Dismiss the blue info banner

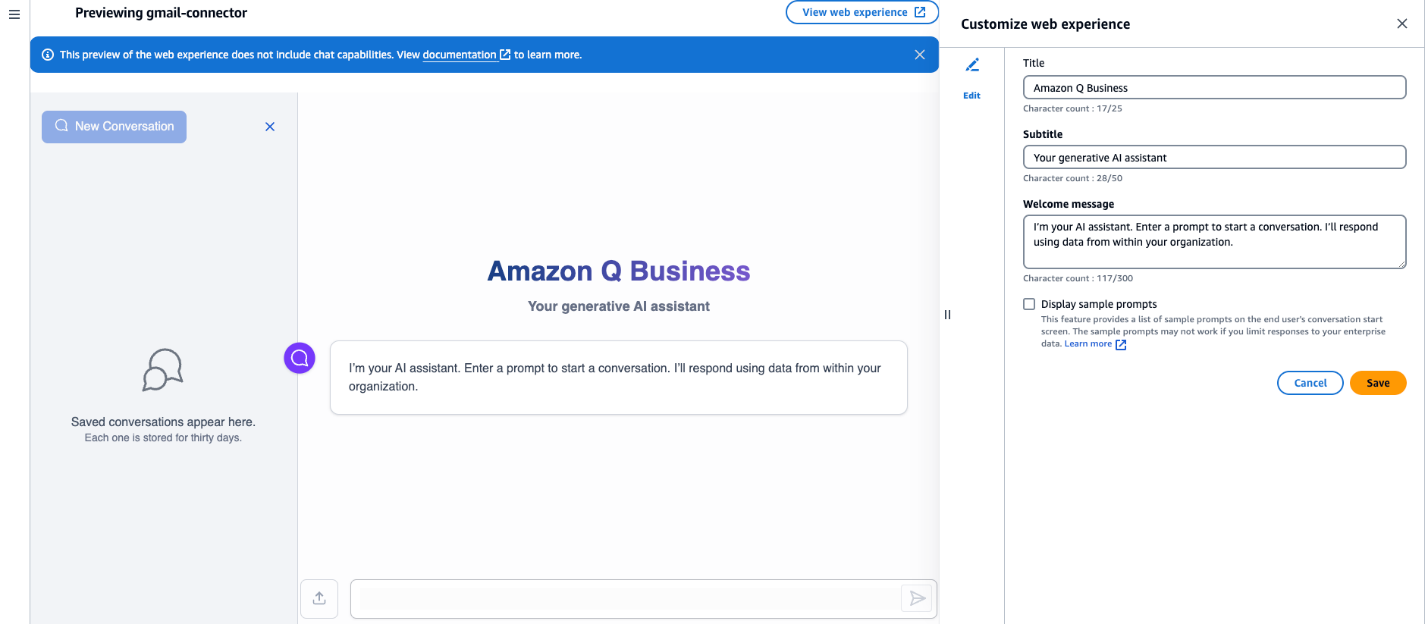[920, 55]
